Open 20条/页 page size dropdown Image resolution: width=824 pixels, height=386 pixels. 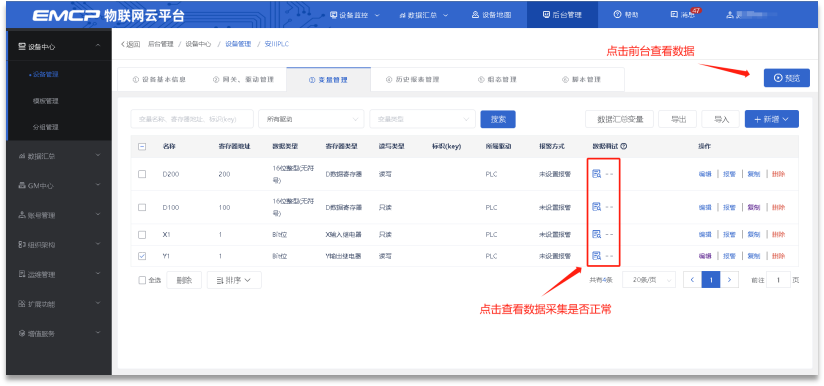click(x=650, y=280)
